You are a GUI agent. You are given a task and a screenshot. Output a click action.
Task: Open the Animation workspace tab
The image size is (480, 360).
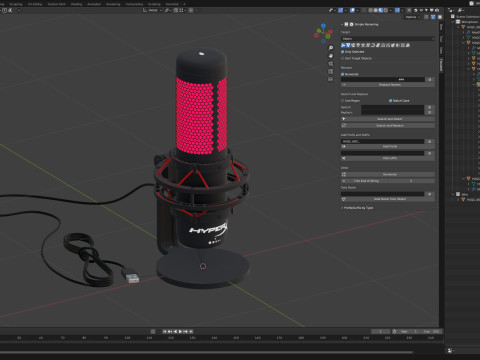[x=94, y=4]
